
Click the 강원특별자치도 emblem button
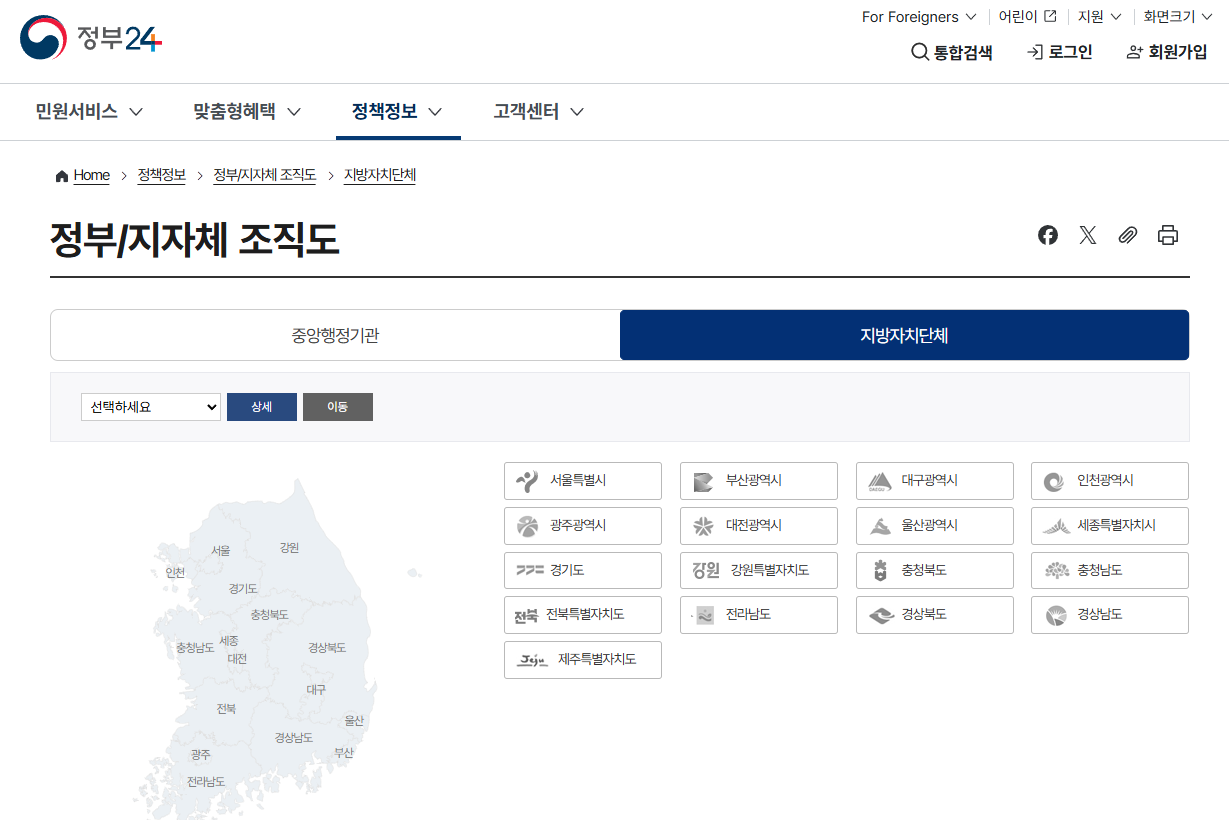[x=759, y=570]
